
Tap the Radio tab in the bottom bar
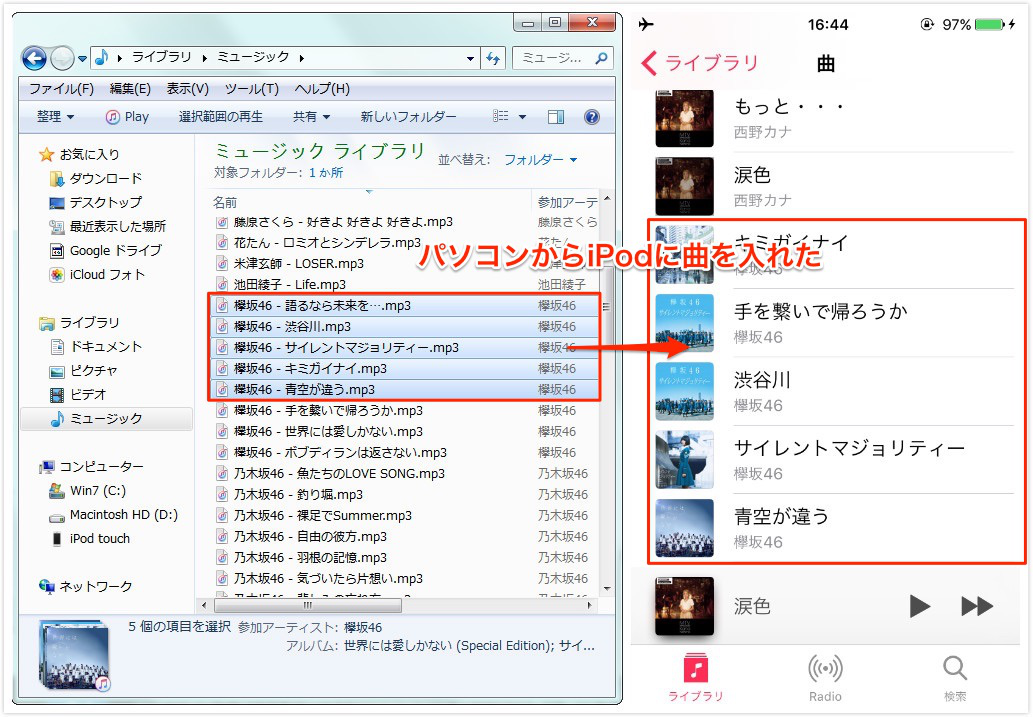click(x=825, y=677)
